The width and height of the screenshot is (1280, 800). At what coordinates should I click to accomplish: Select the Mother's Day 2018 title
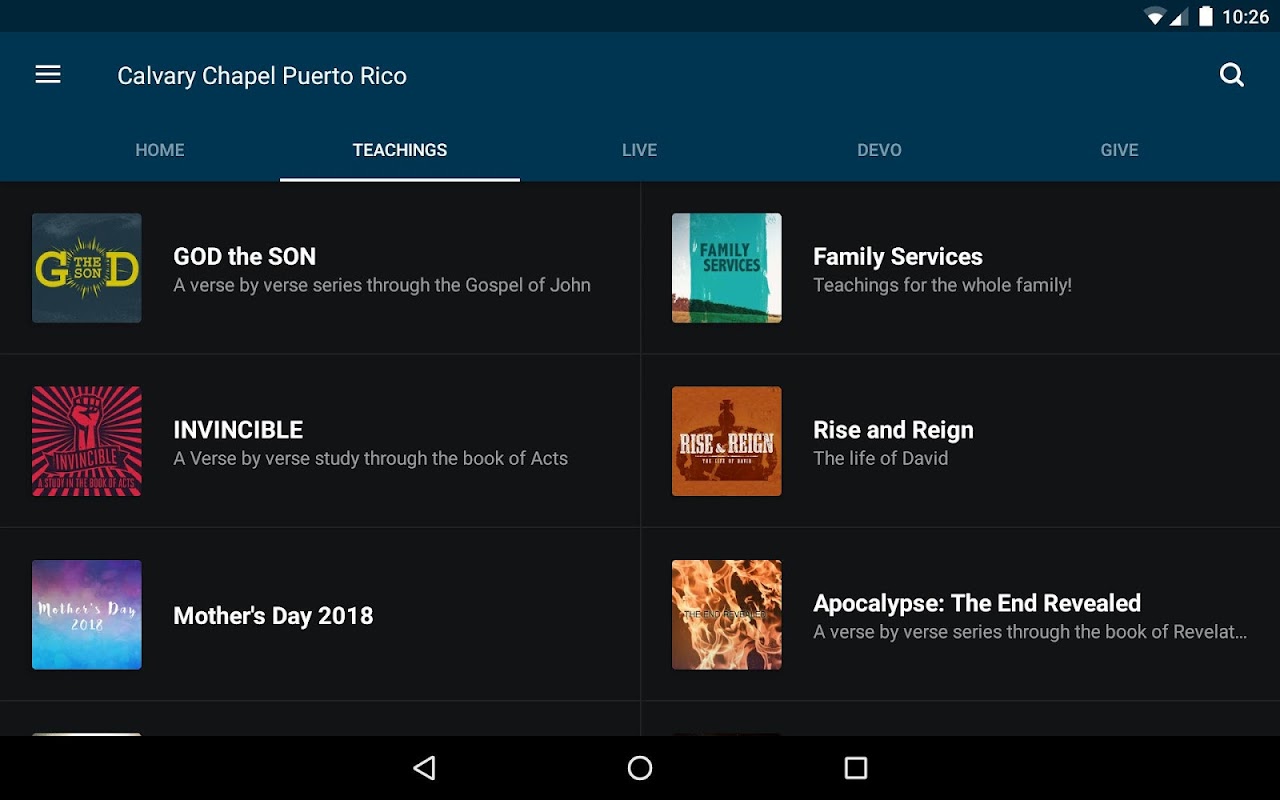point(273,616)
